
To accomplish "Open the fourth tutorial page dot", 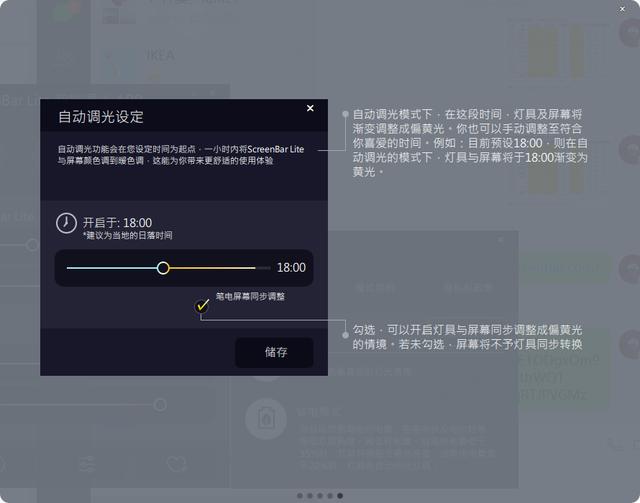I will tap(330, 495).
